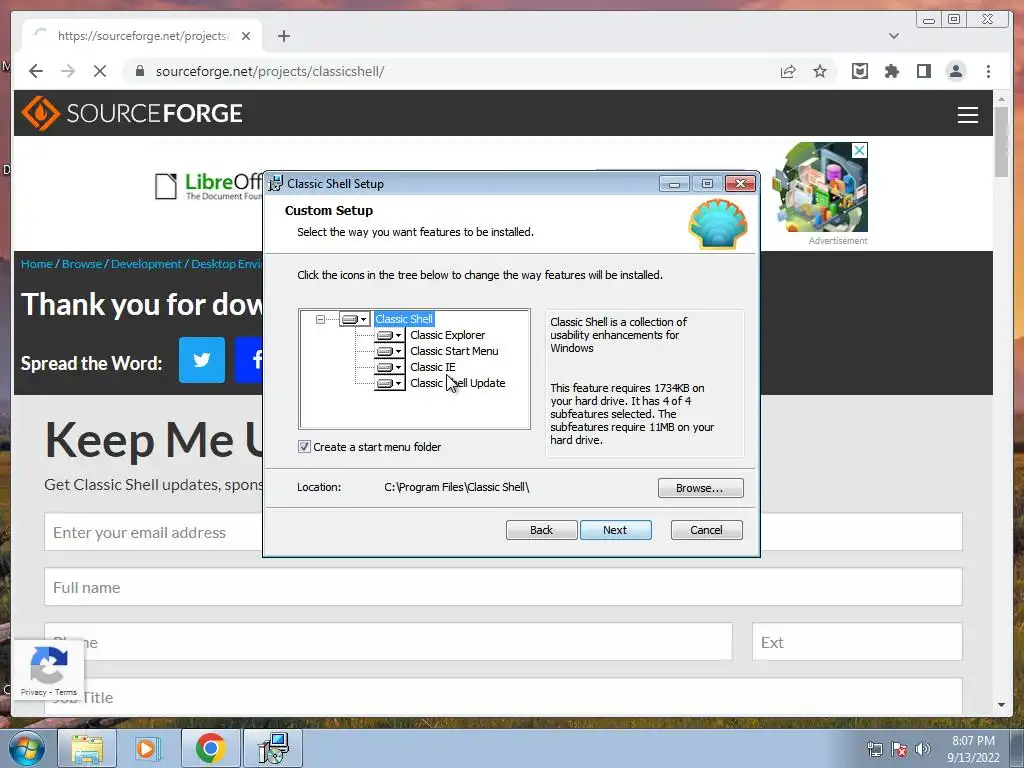Go back in Chrome browser
This screenshot has width=1024, height=768.
click(36, 71)
